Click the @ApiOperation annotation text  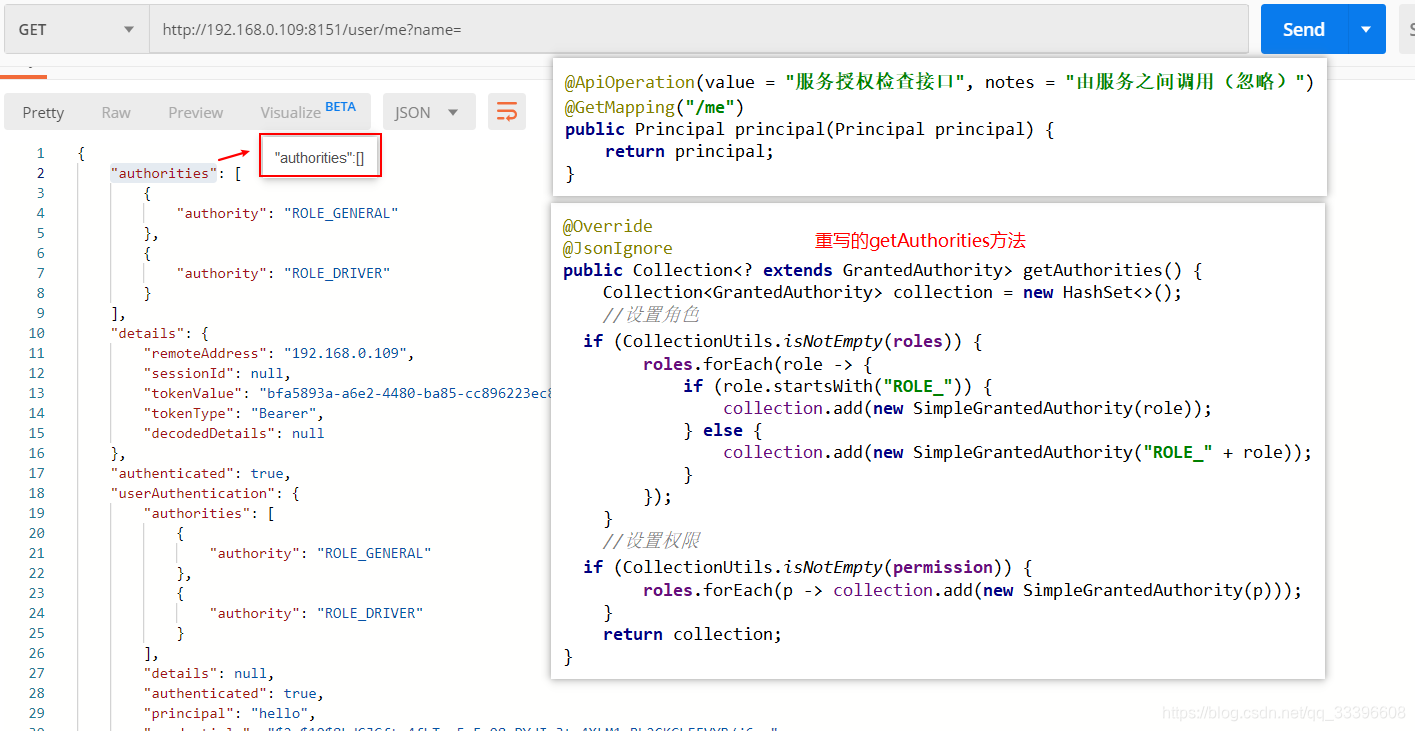pos(939,82)
